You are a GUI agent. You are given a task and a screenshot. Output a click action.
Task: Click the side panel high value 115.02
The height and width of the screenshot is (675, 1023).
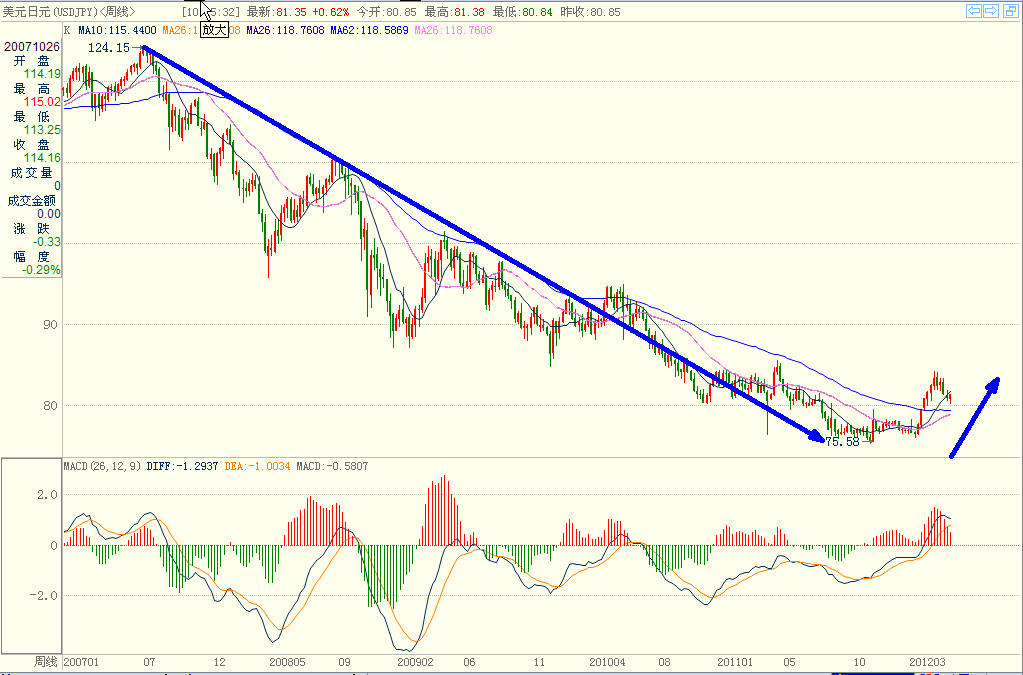42,102
